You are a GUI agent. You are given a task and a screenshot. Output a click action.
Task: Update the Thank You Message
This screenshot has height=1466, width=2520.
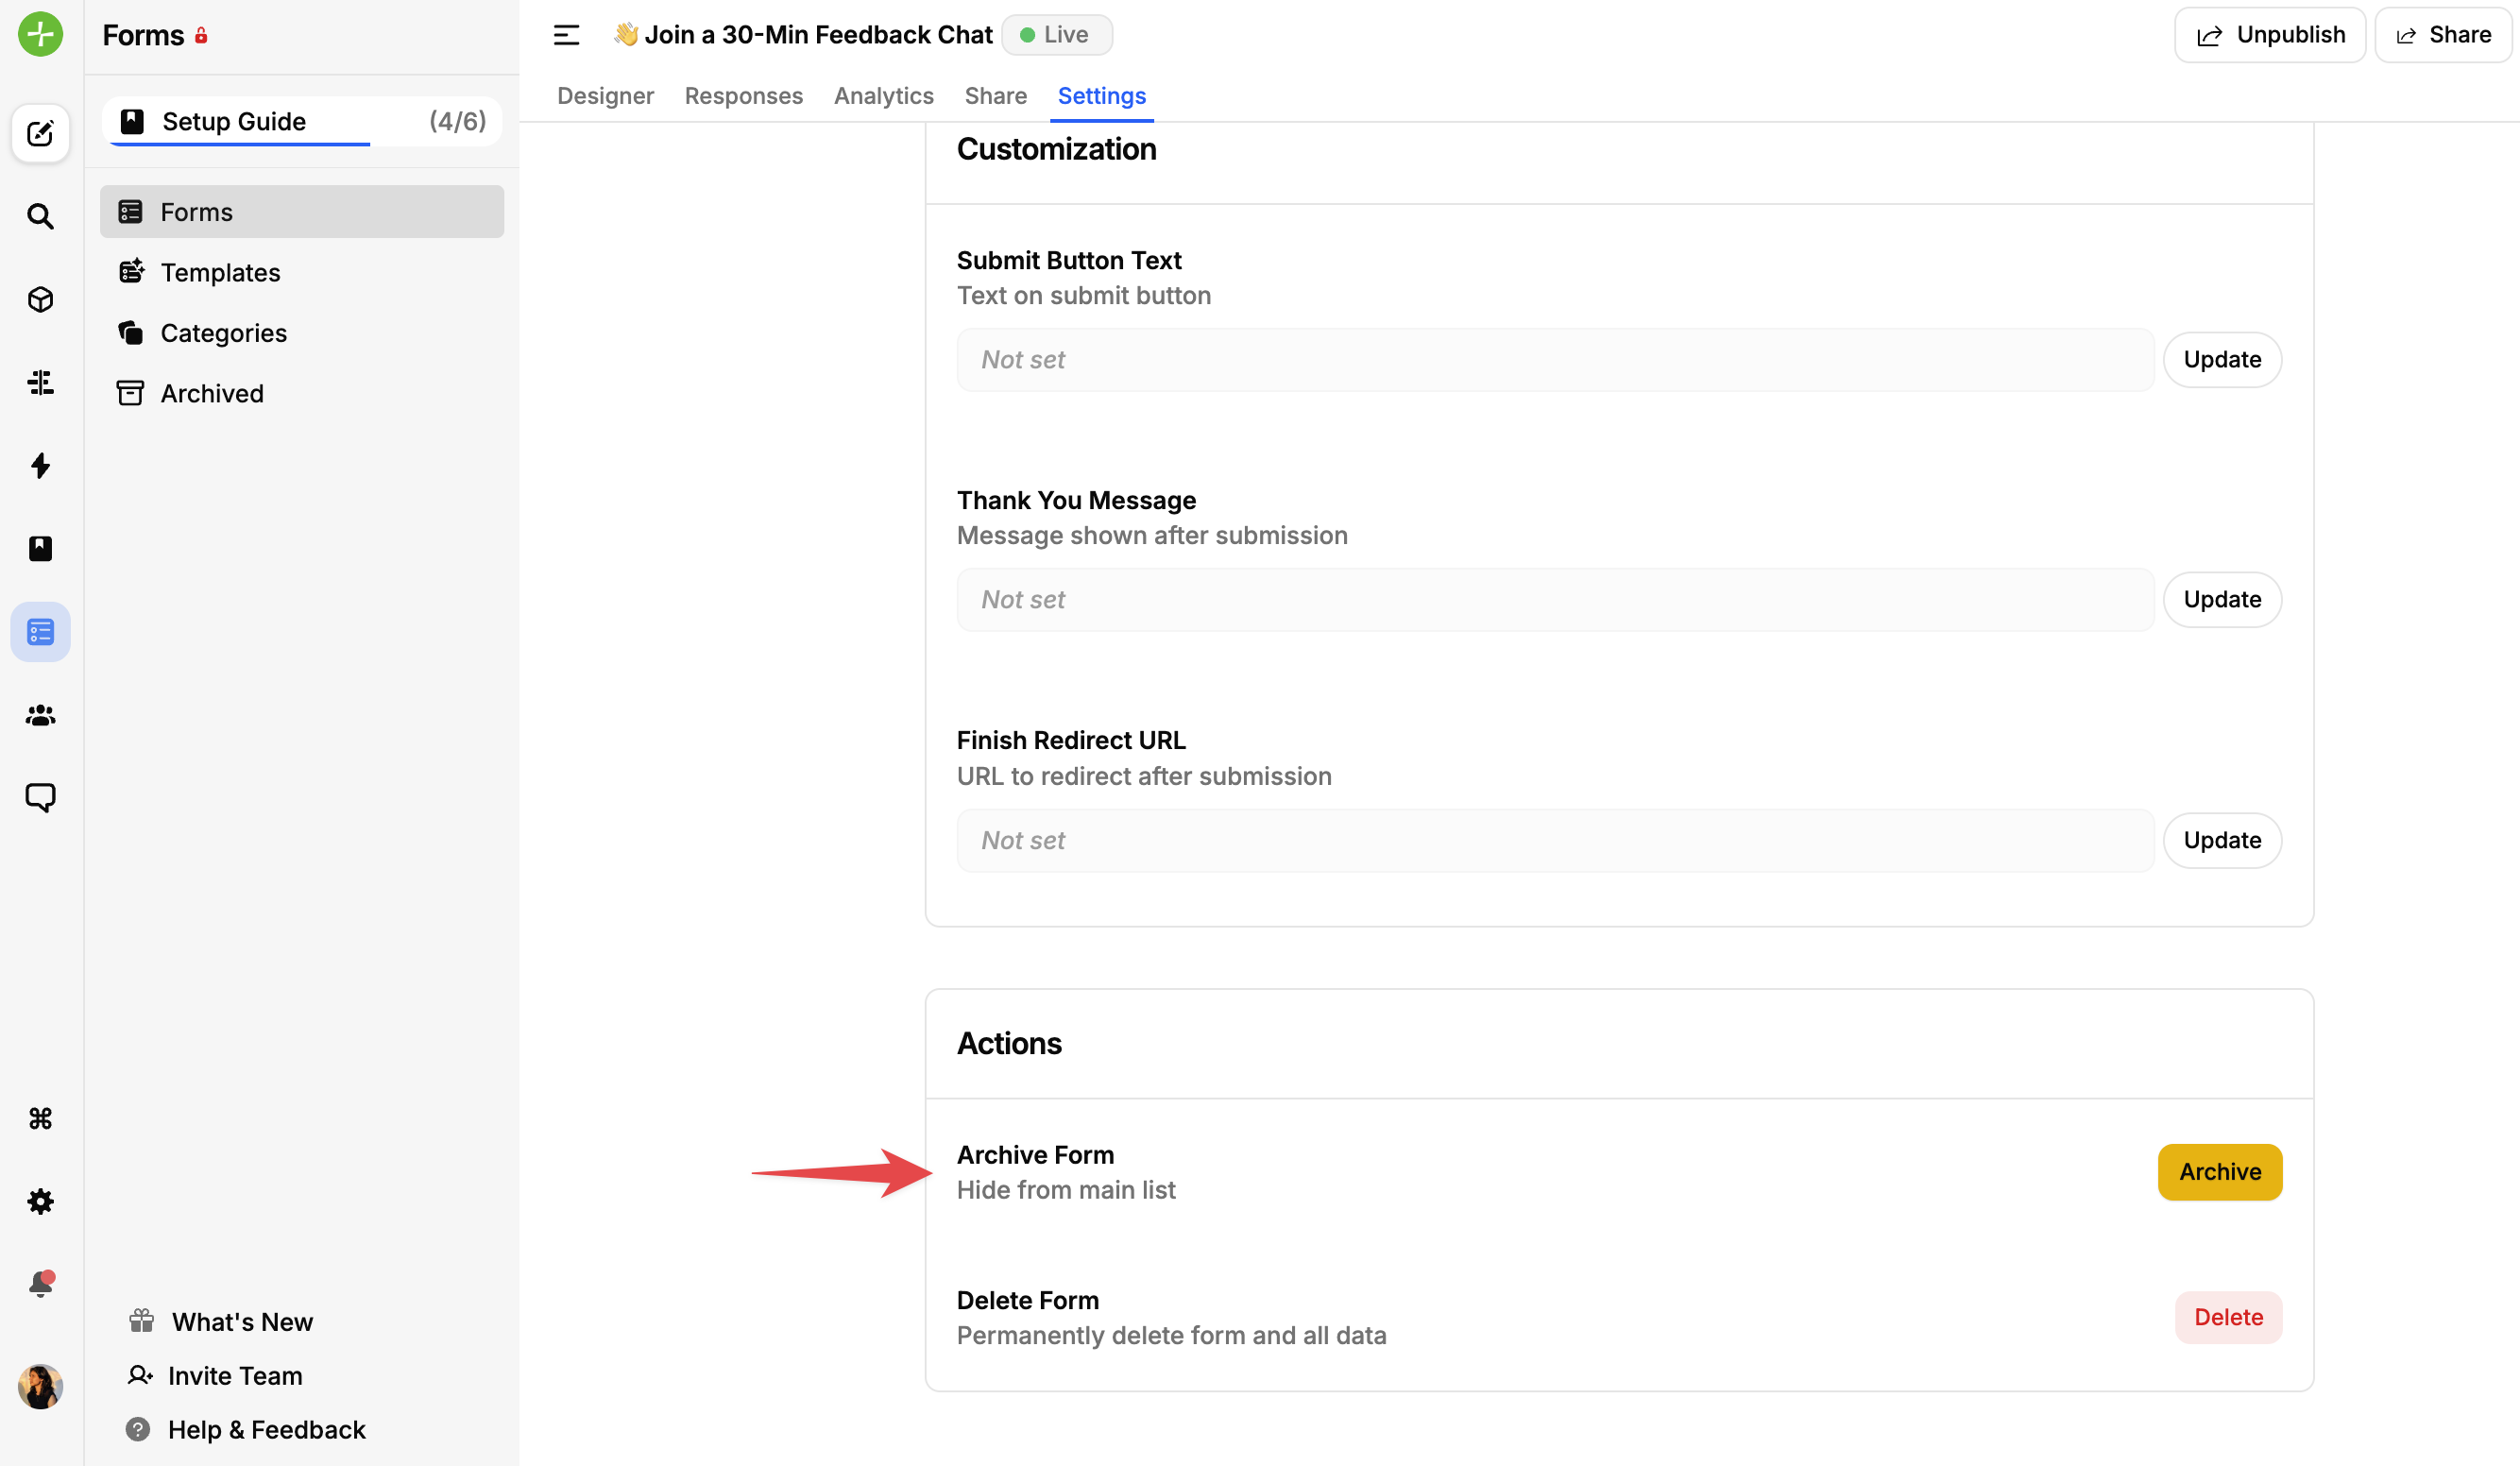coord(2222,600)
